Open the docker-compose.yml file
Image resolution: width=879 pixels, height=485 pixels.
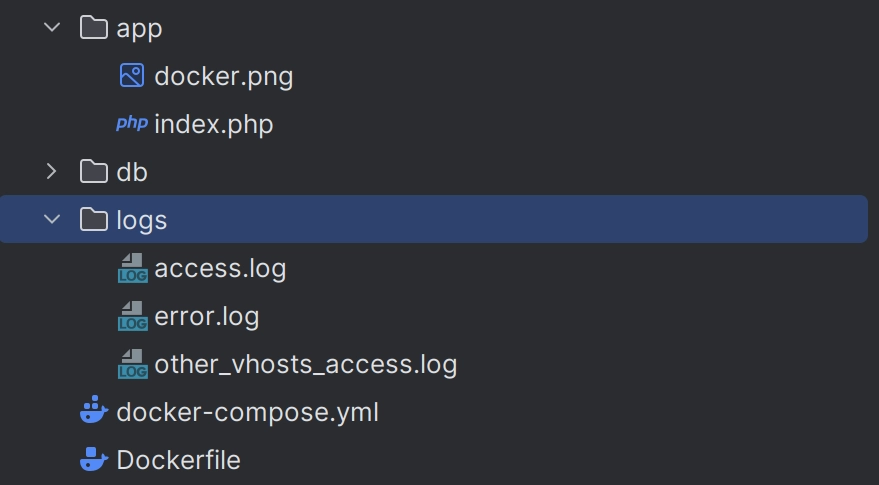(x=247, y=412)
